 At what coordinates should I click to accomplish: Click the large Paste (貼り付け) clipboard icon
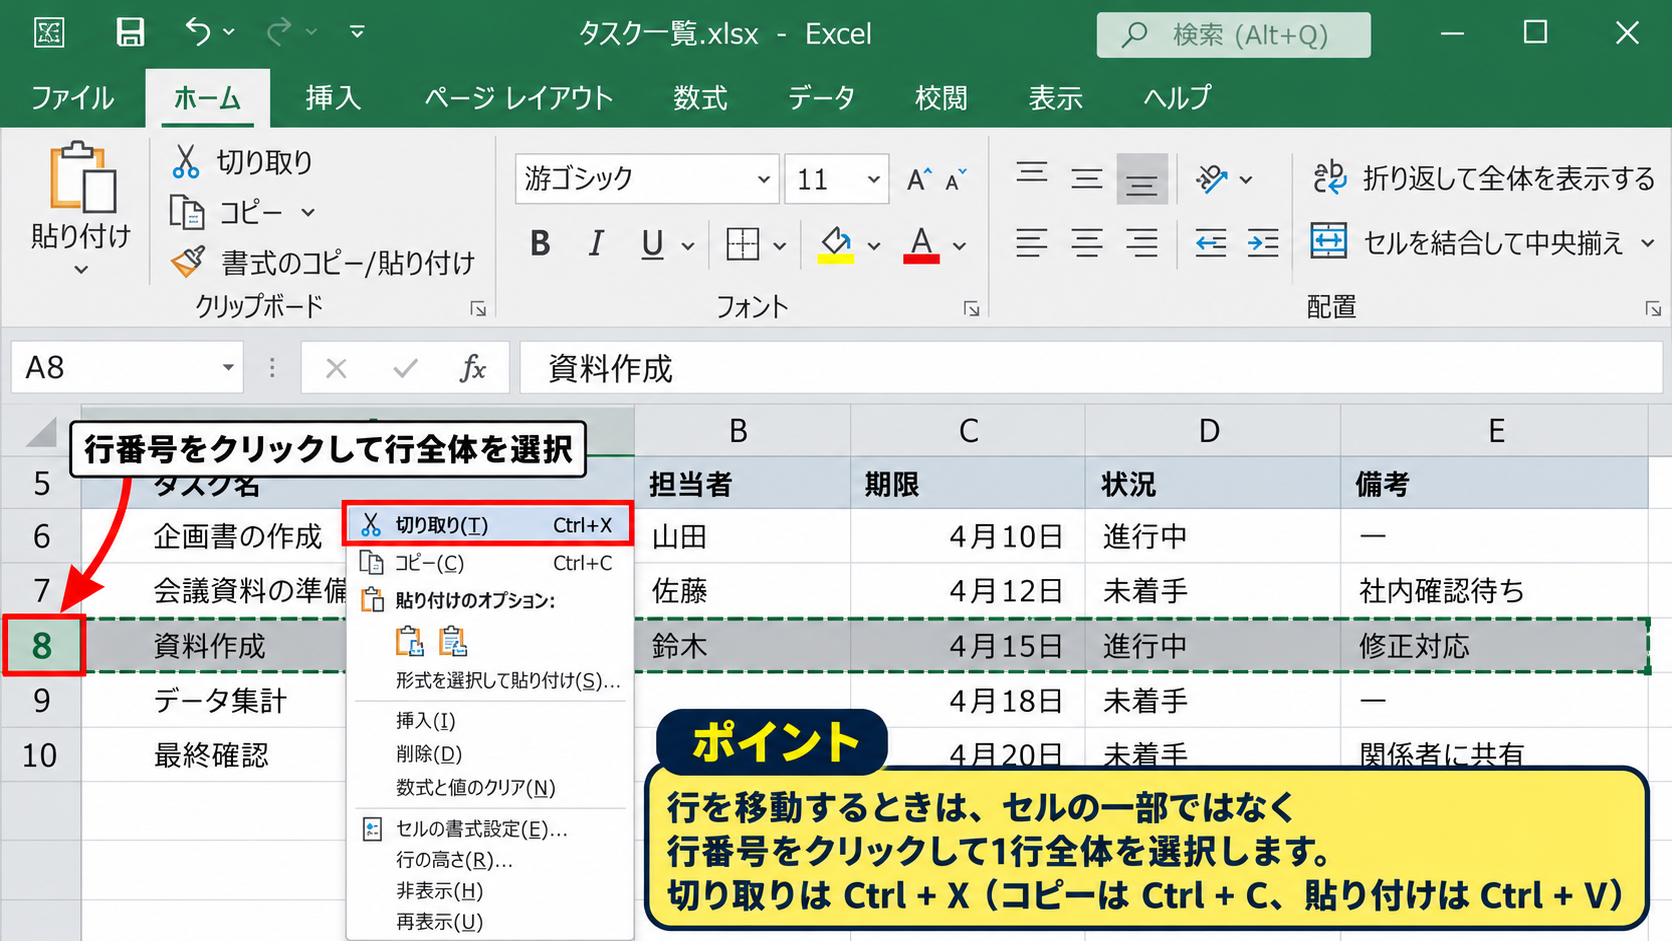pyautogui.click(x=81, y=178)
